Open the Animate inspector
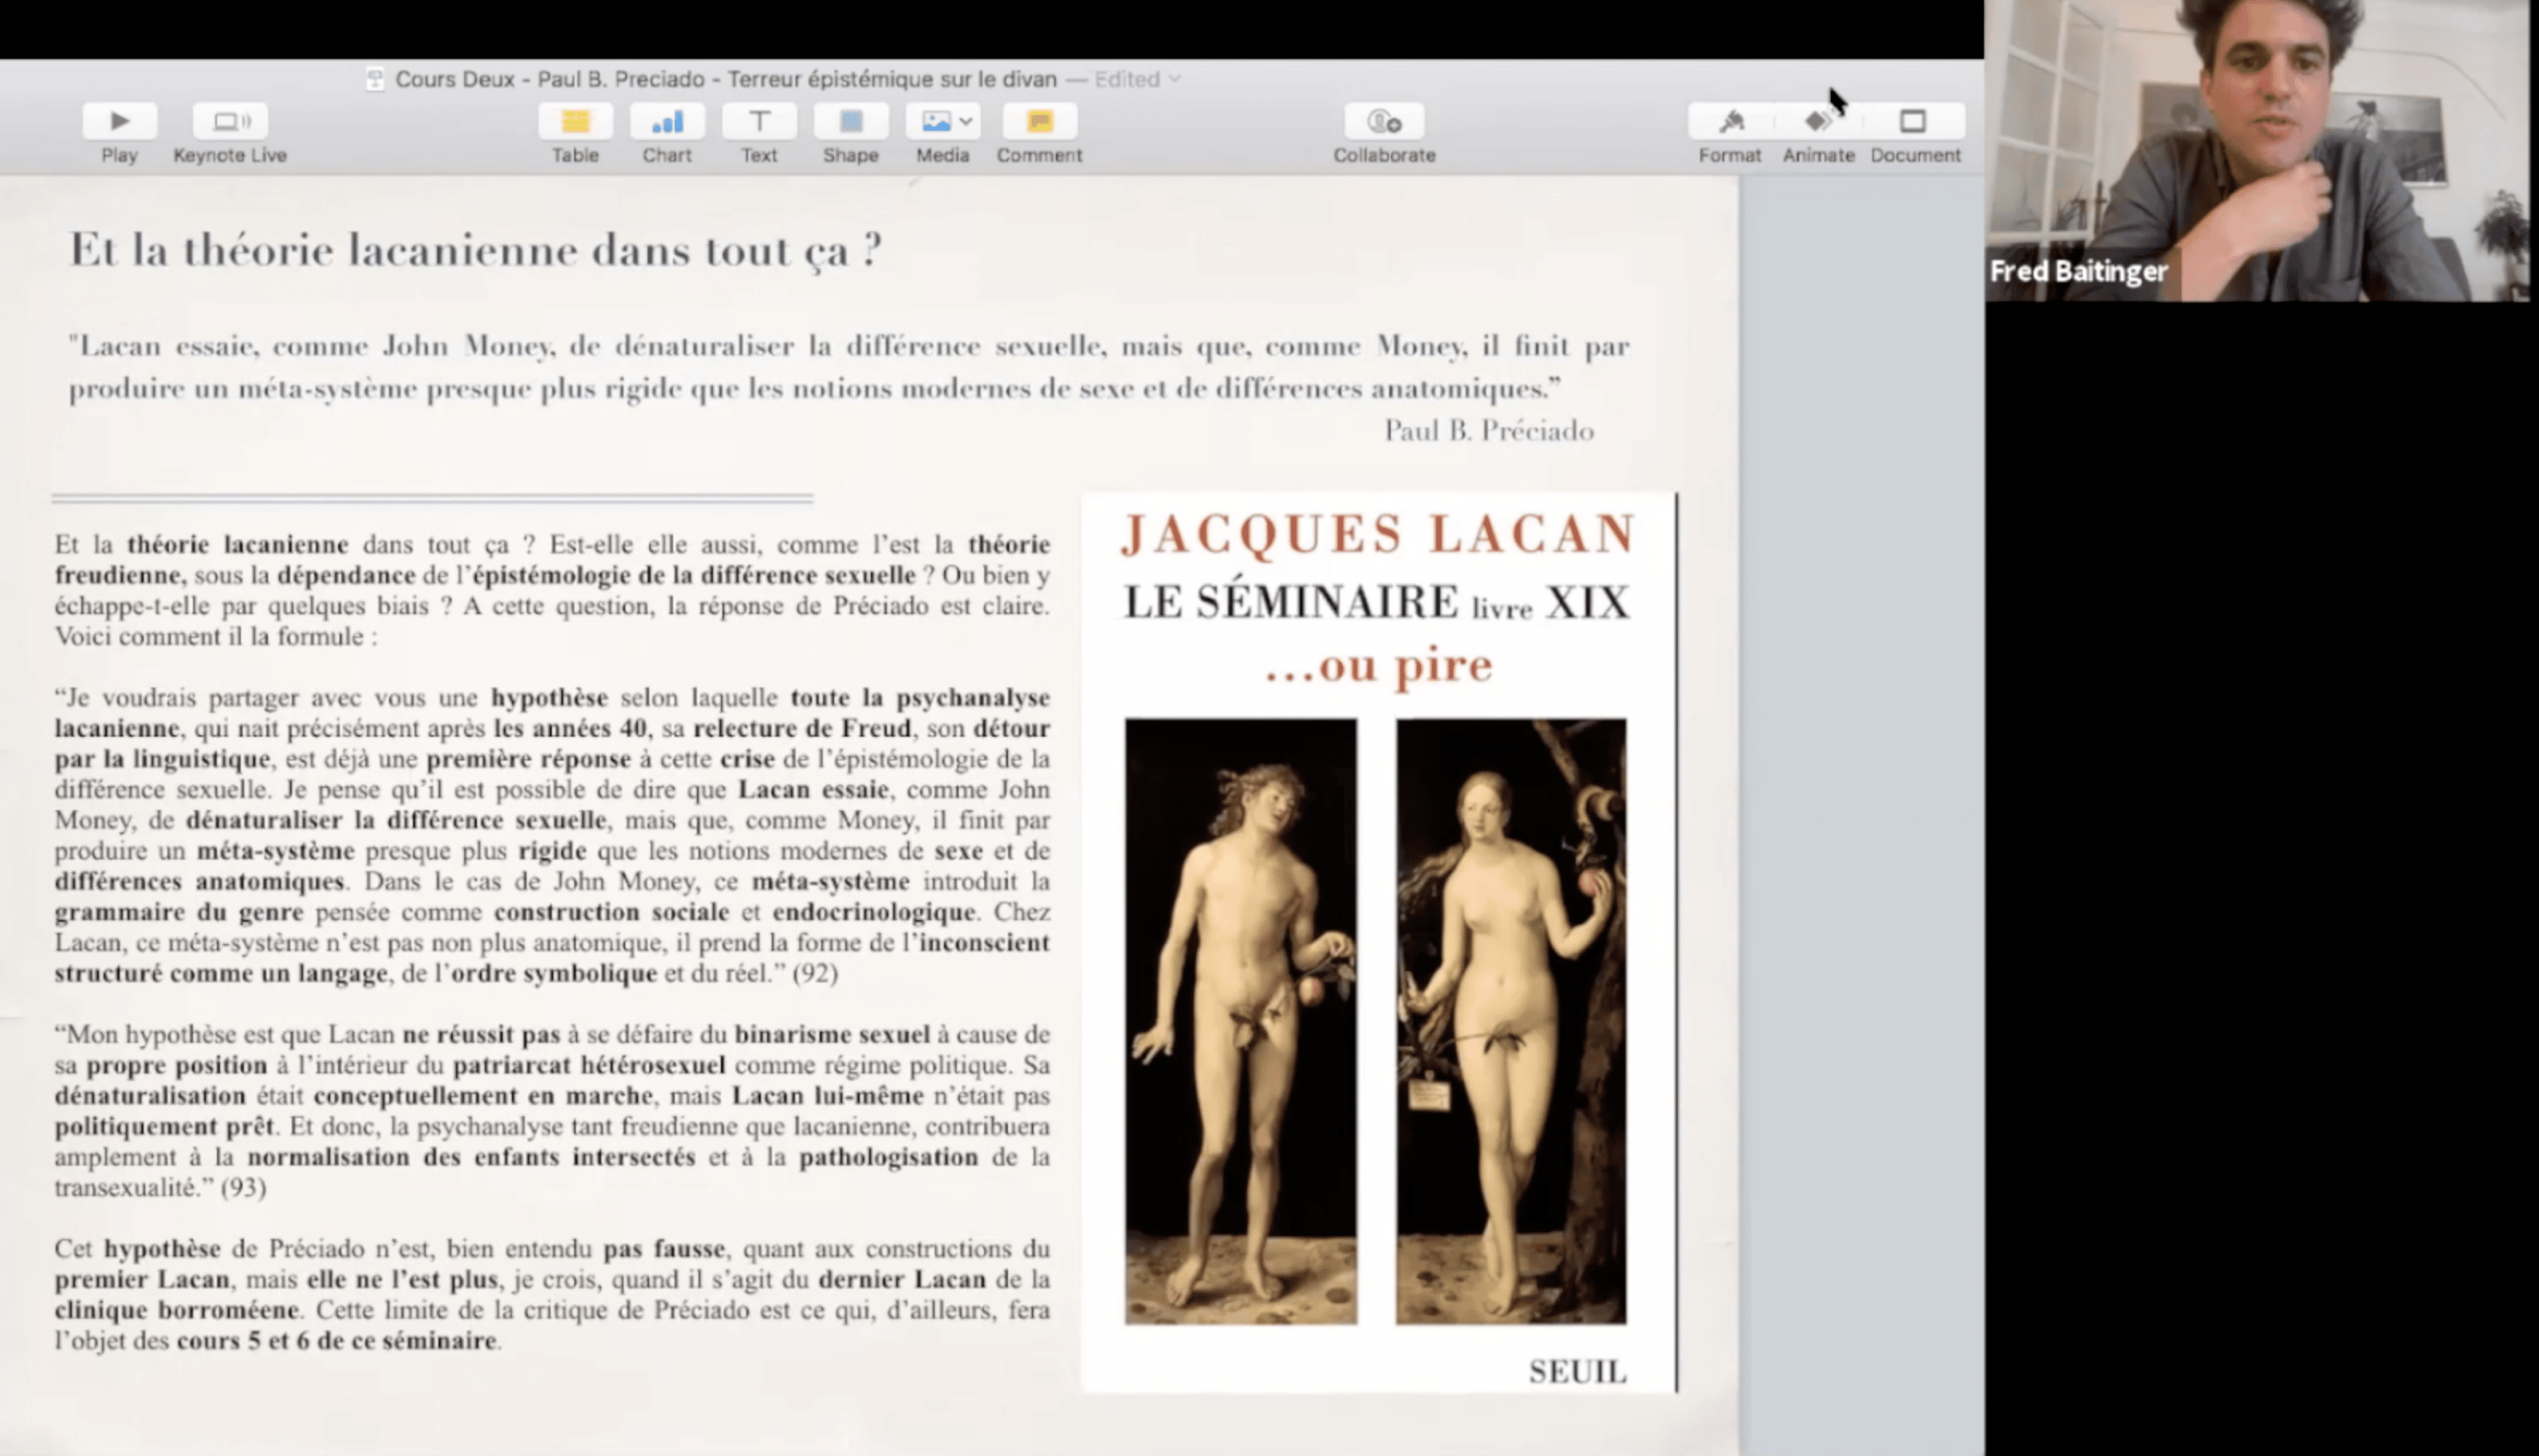Viewport: 2539px width, 1456px height. pos(1818,121)
